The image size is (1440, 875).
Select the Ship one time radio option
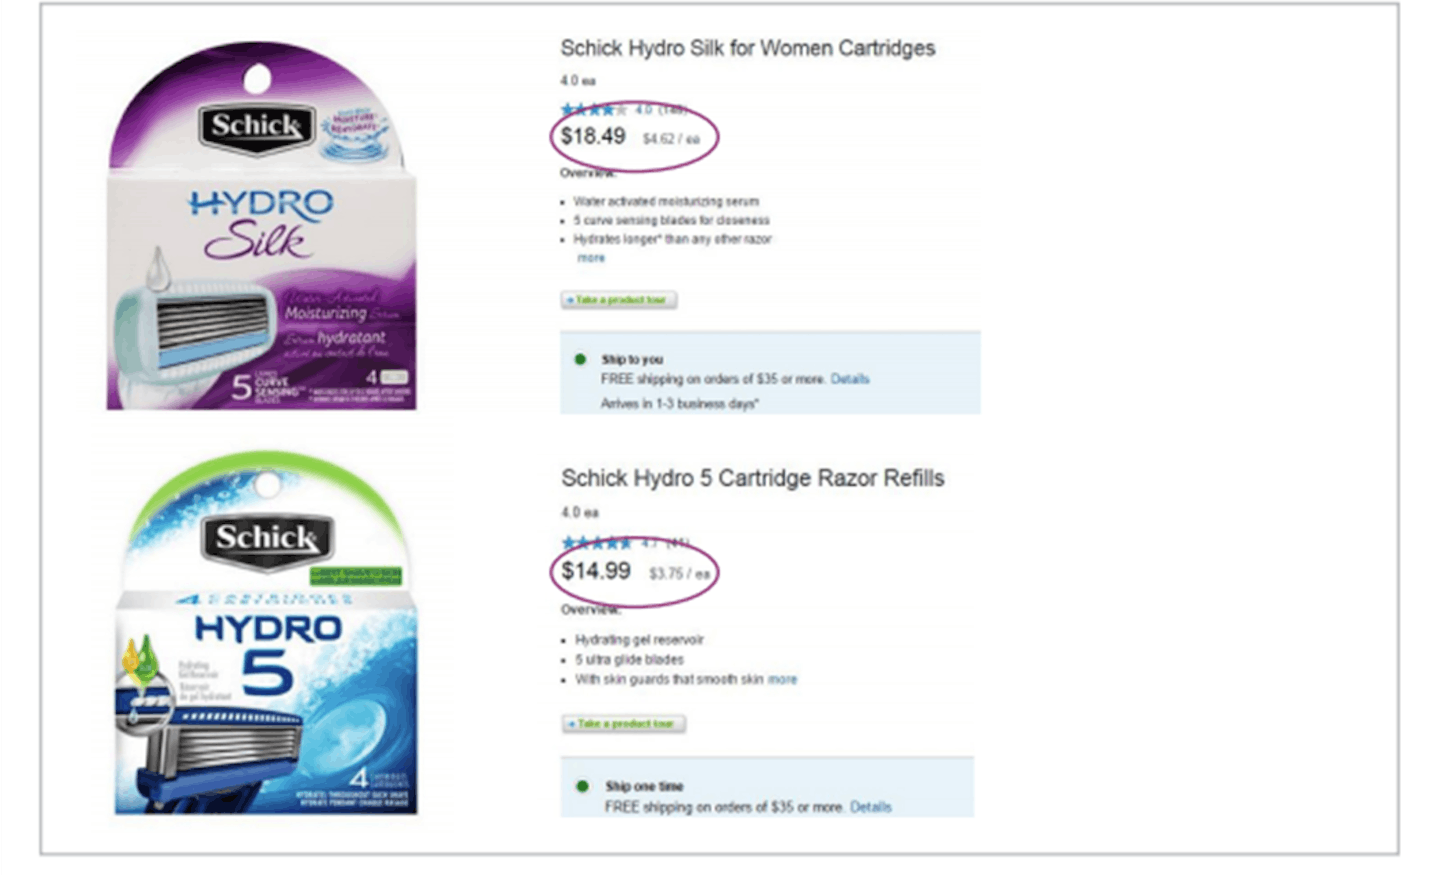click(582, 786)
